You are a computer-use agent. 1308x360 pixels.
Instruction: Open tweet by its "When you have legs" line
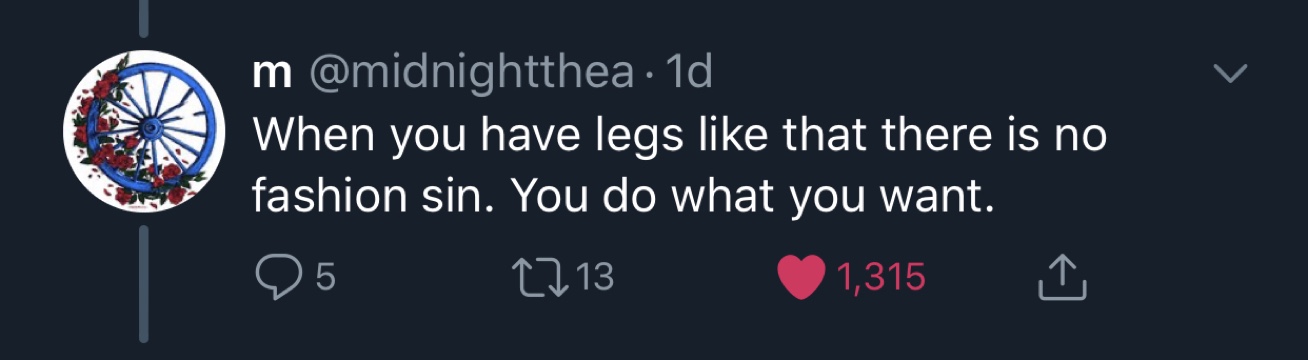pyautogui.click(x=679, y=135)
